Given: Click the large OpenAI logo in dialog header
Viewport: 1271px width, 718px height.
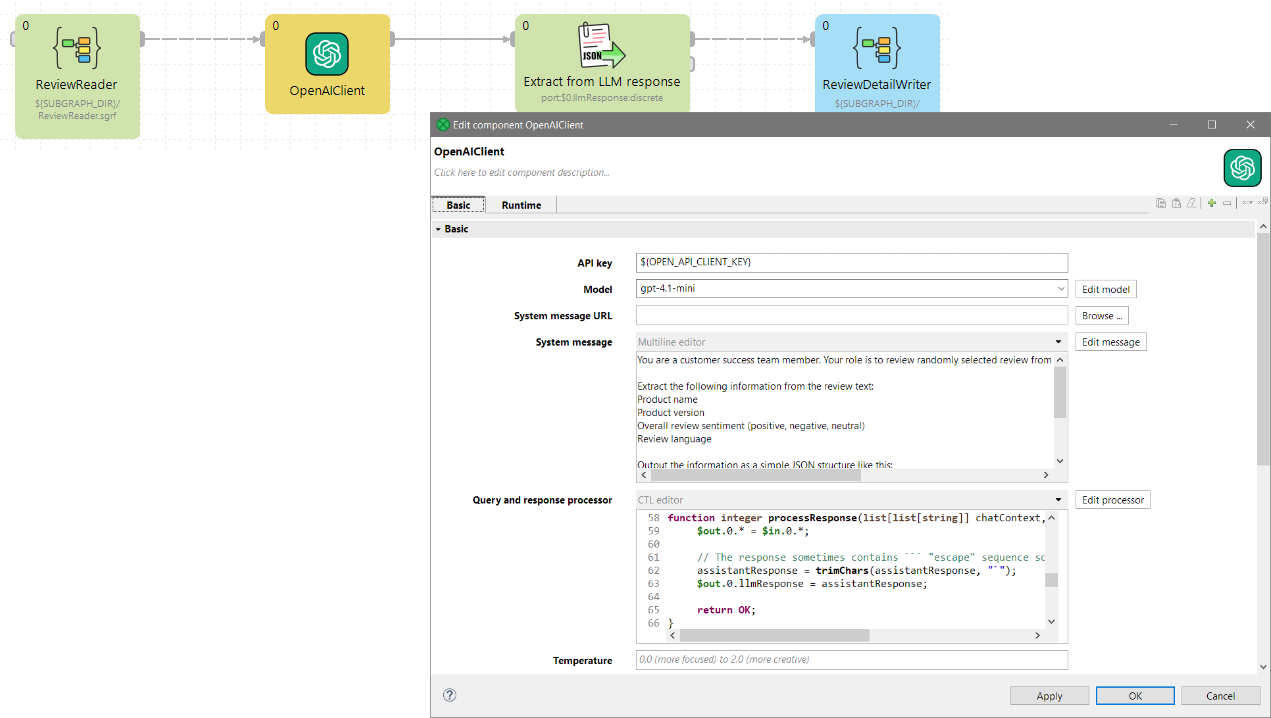Looking at the screenshot, I should 1243,167.
